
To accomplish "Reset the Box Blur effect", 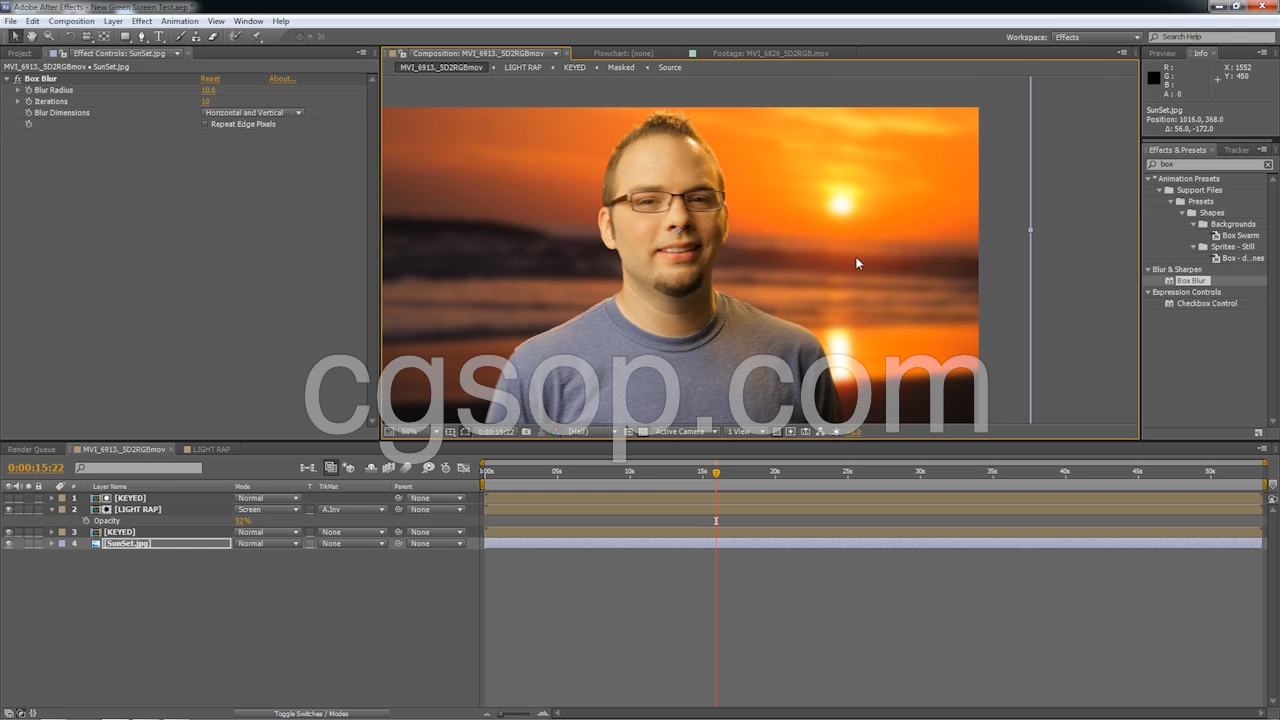I will tap(210, 79).
